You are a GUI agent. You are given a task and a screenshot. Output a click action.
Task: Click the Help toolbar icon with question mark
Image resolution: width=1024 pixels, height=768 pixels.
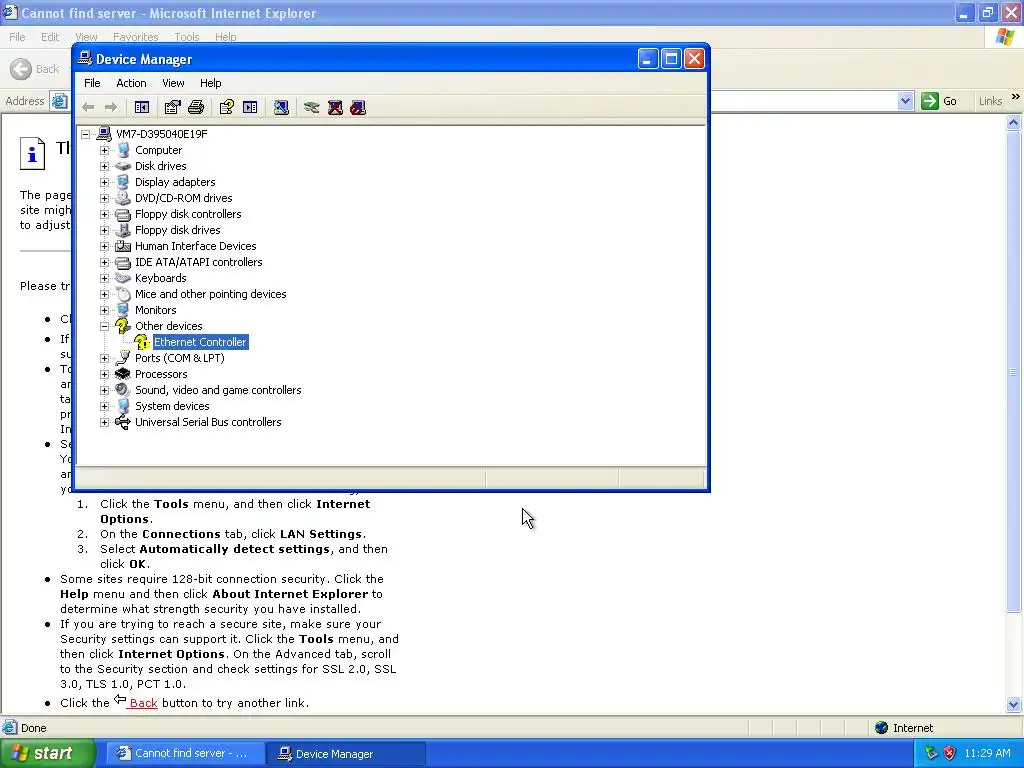(227, 107)
